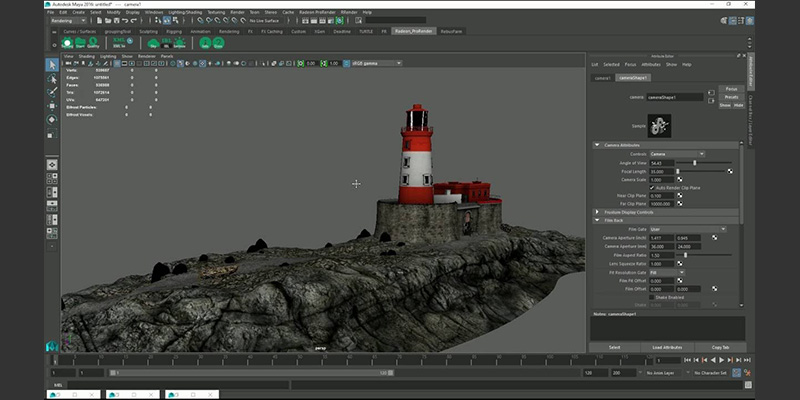Save the scene with the disk icon

click(117, 20)
